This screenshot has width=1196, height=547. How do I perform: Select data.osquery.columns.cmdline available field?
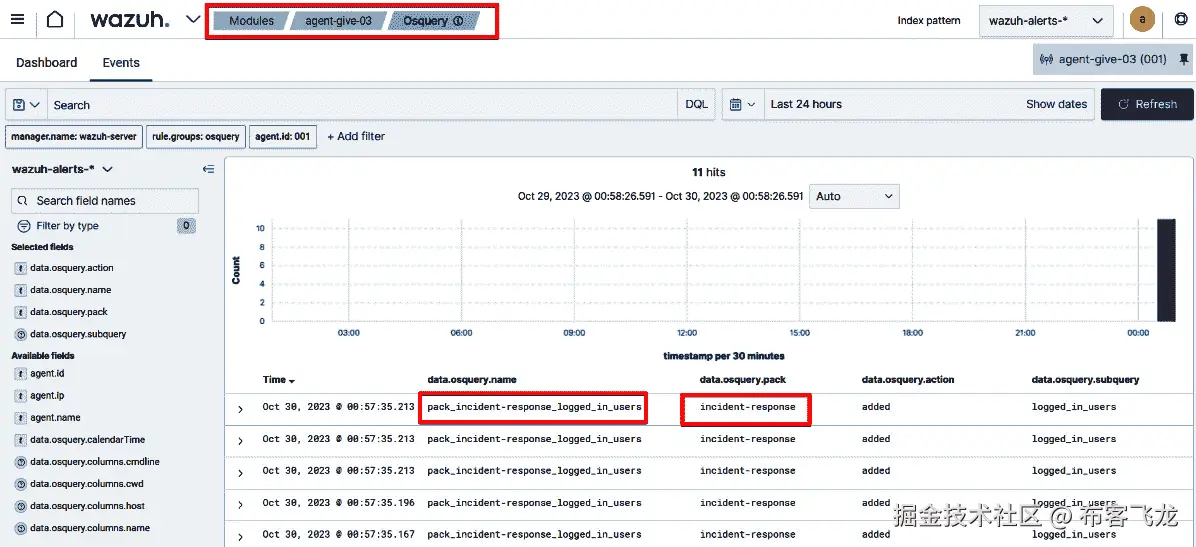[x=95, y=462]
